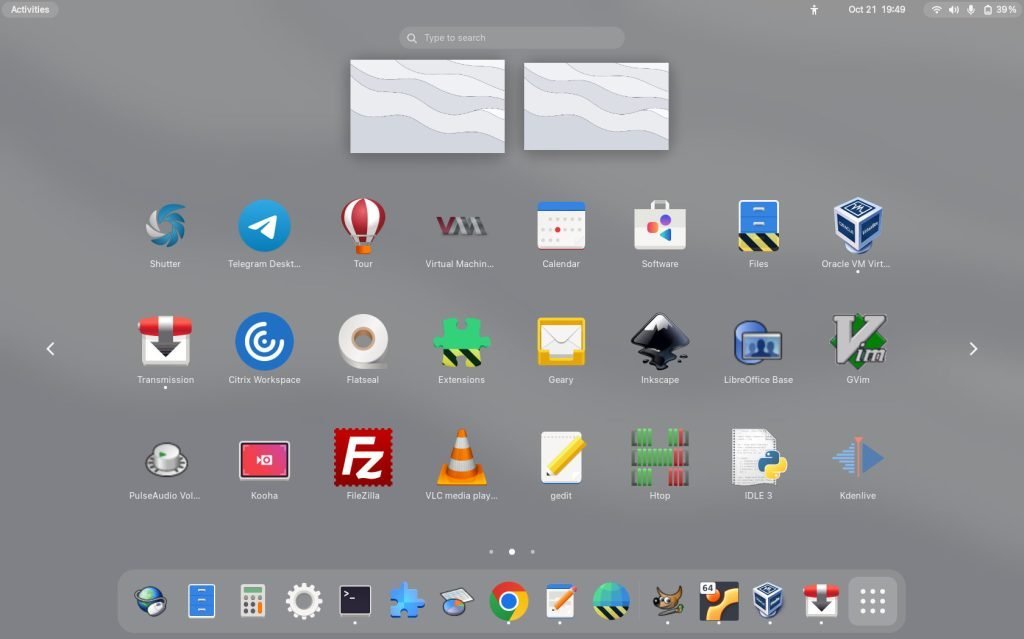Open the orange 64 icon in dock
The height and width of the screenshot is (639, 1024).
pyautogui.click(x=718, y=601)
